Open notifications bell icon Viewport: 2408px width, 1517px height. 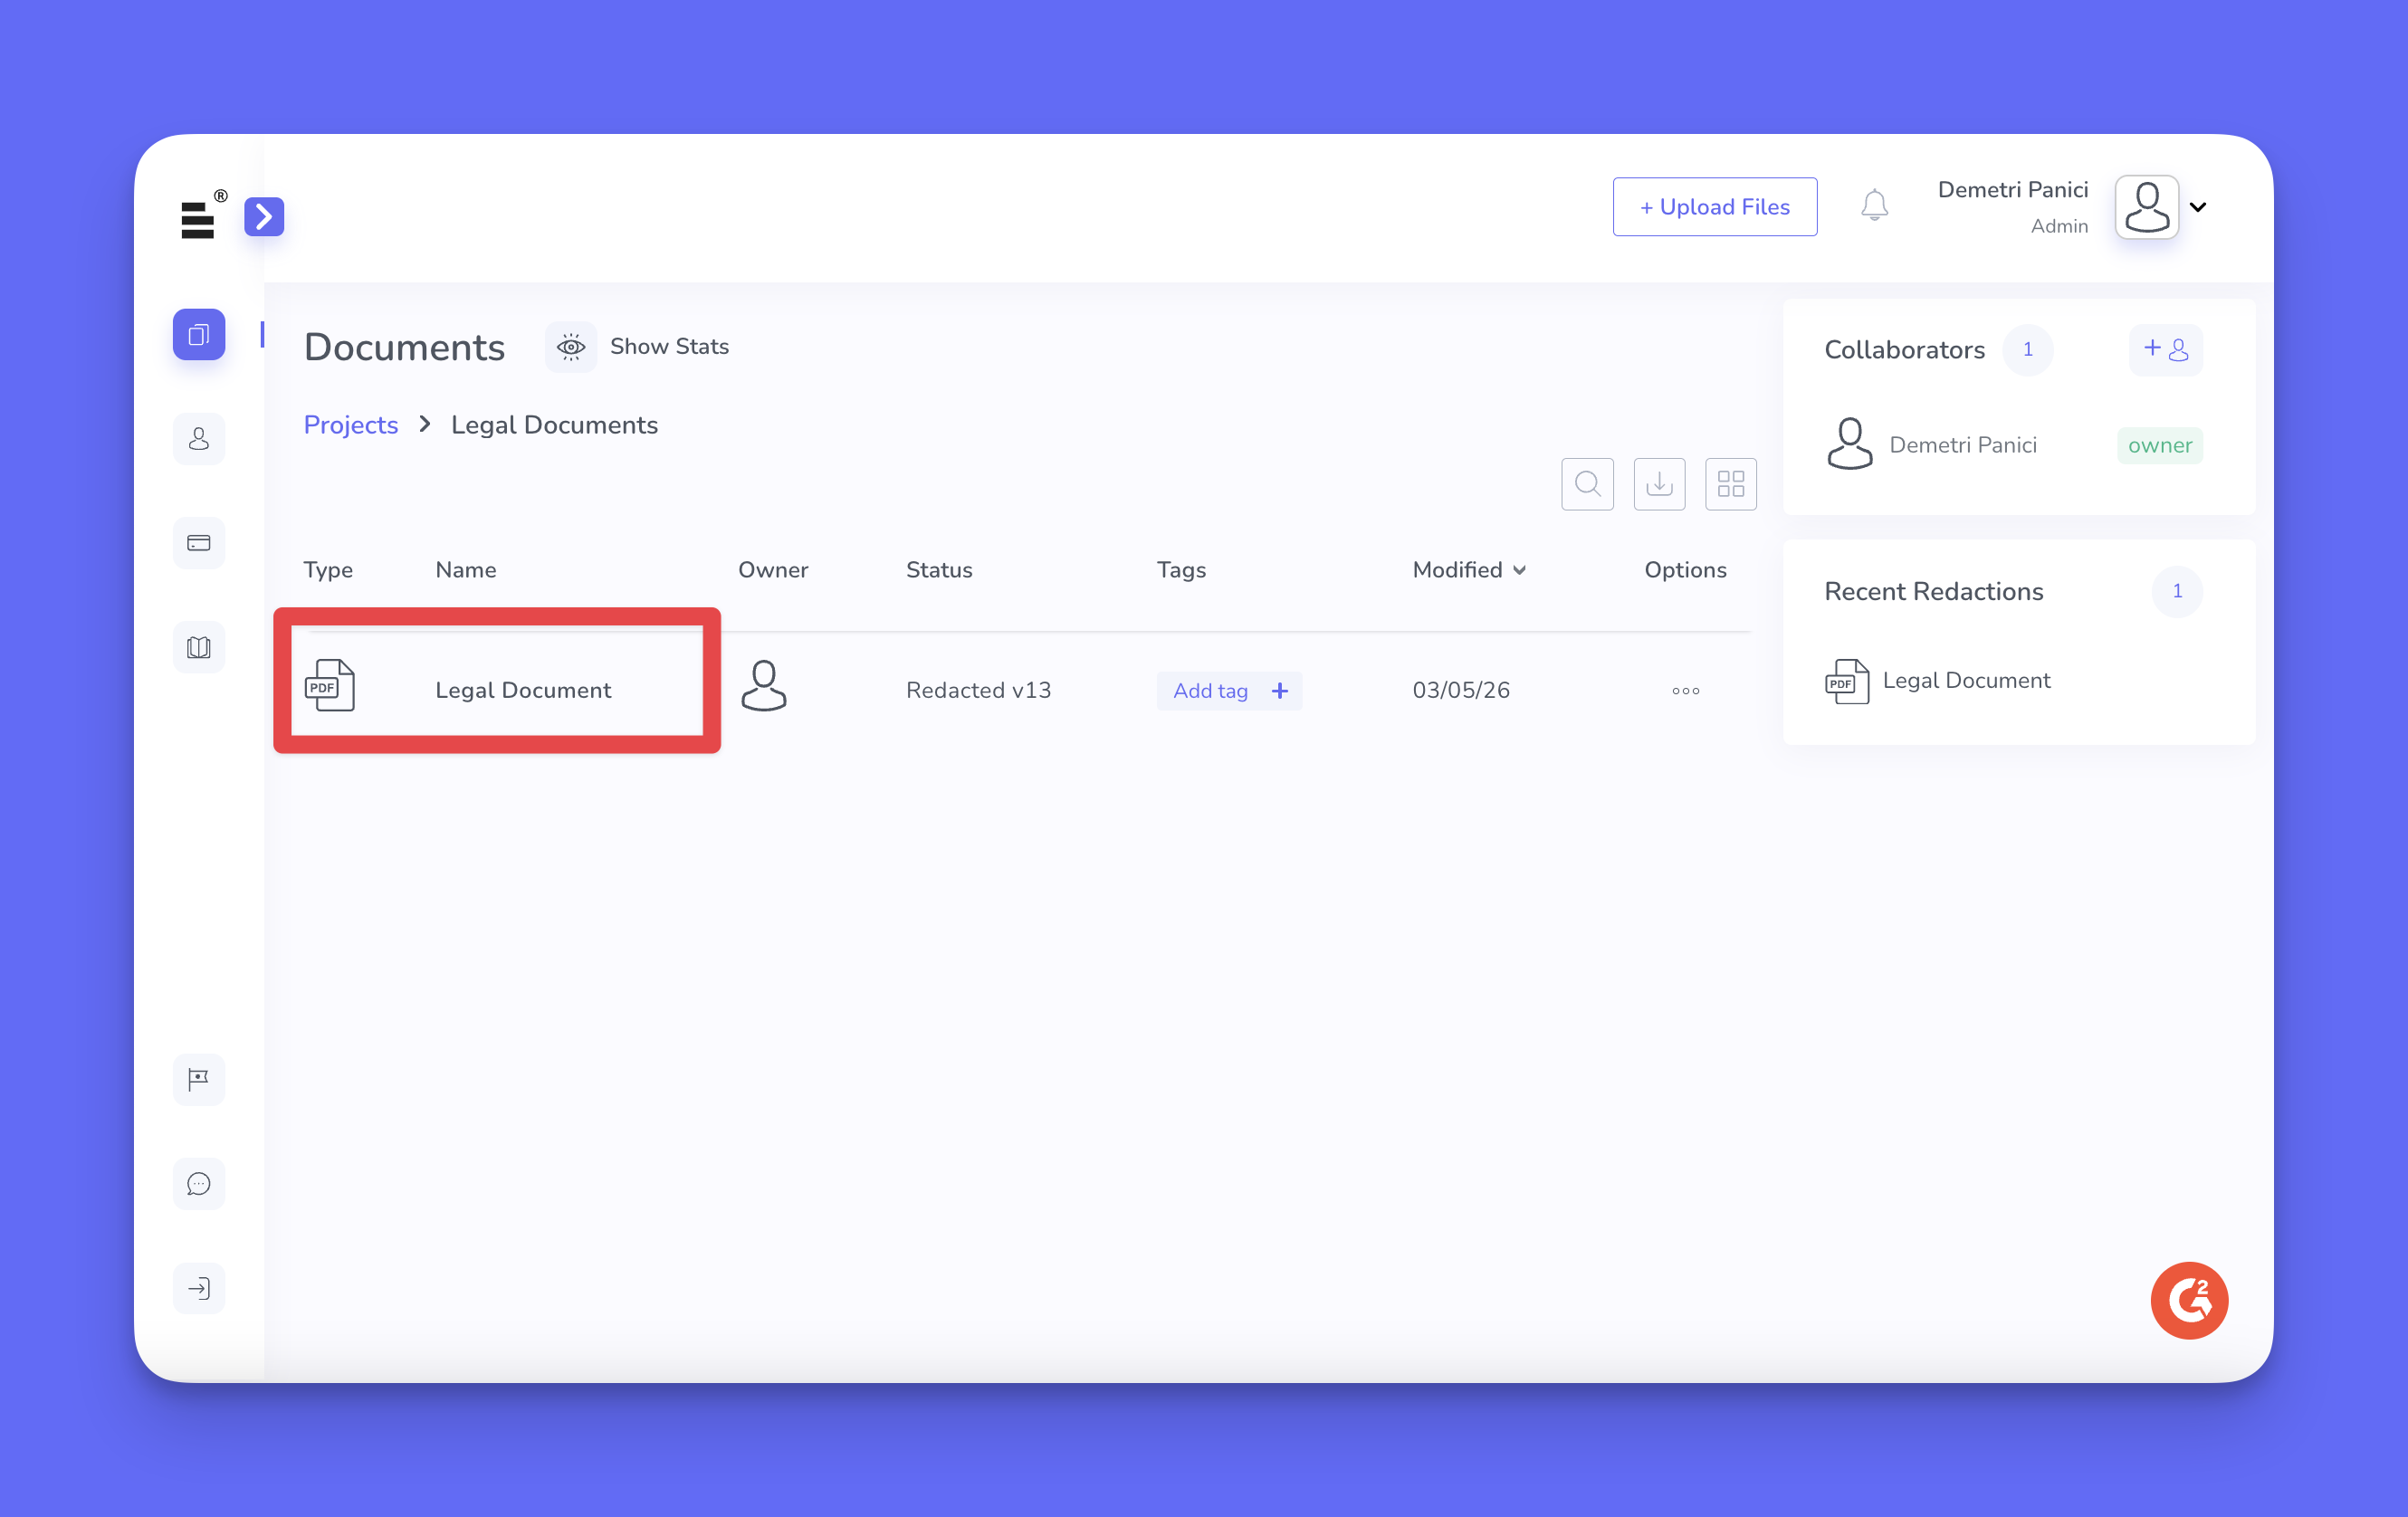tap(1874, 206)
